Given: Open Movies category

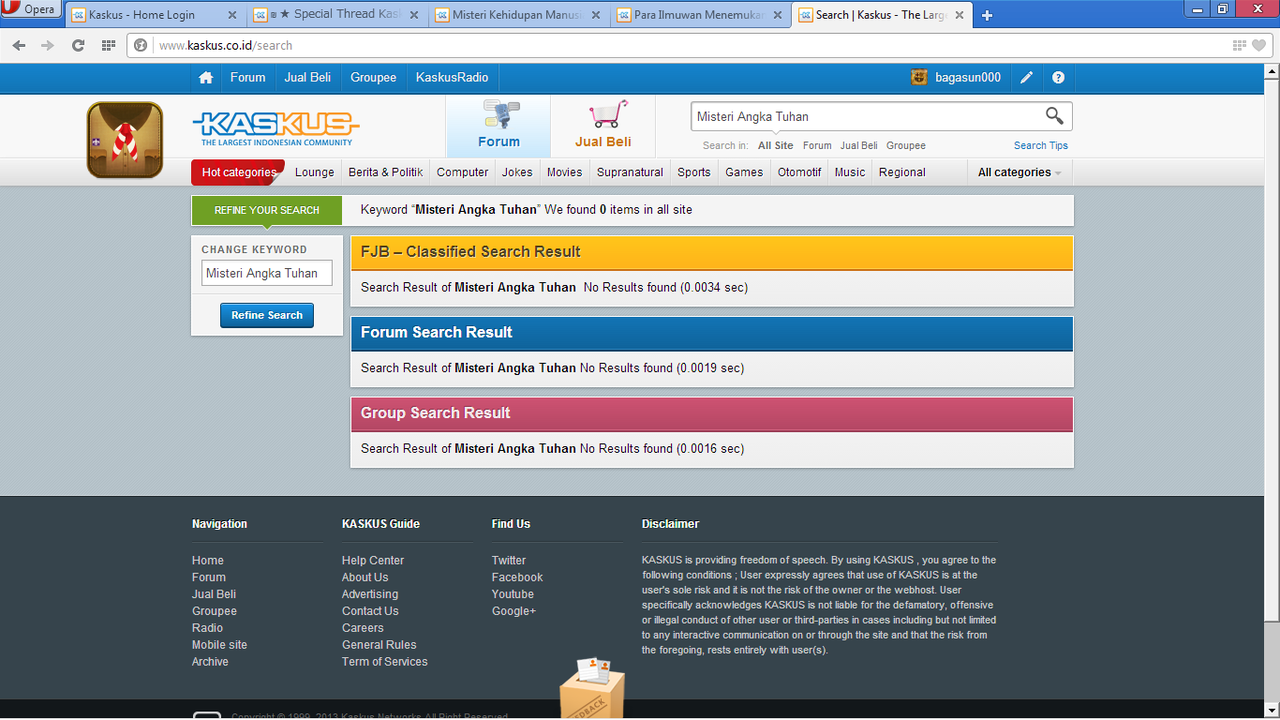Looking at the screenshot, I should [564, 172].
